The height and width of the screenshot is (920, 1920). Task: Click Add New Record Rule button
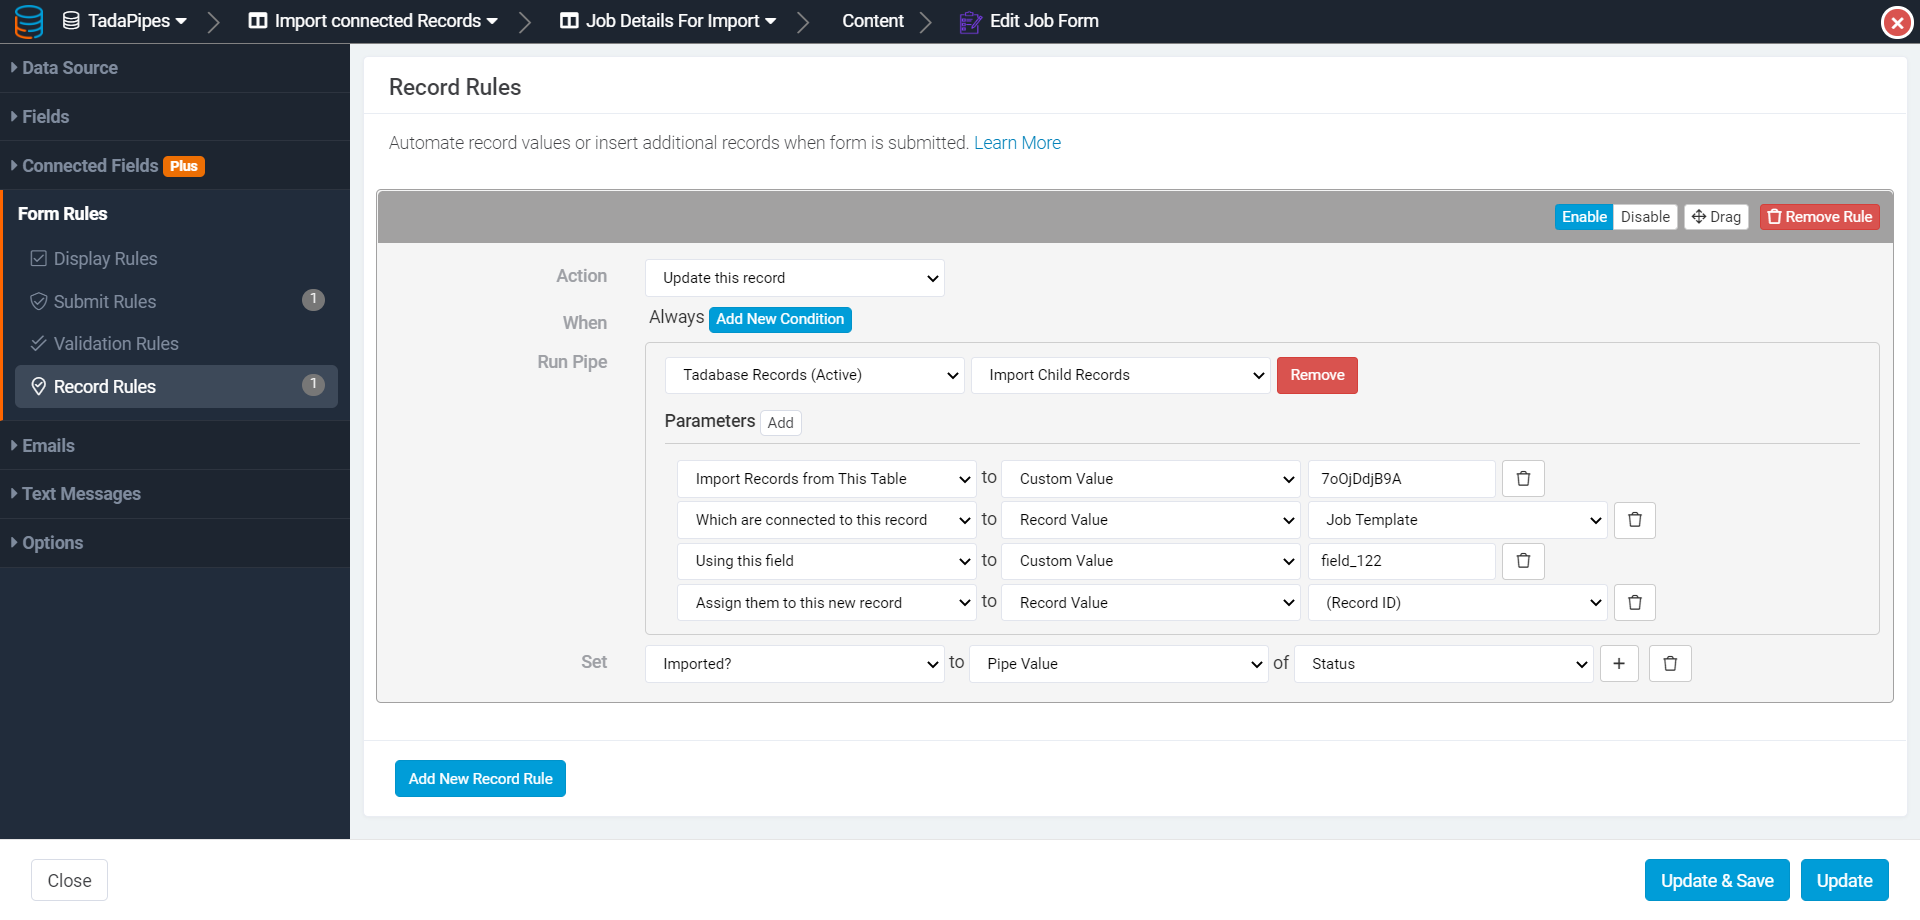[480, 779]
